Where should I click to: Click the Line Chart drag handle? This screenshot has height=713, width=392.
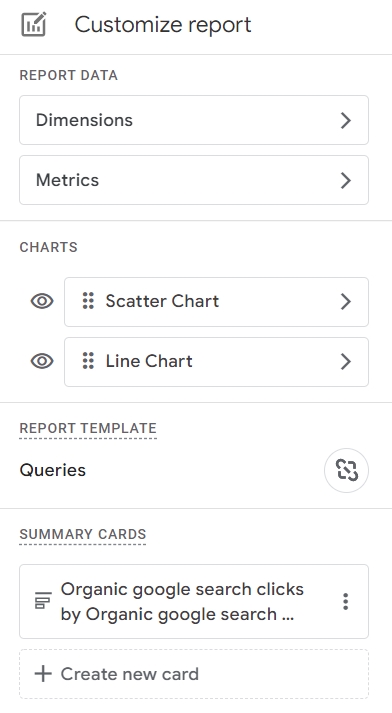(x=88, y=361)
